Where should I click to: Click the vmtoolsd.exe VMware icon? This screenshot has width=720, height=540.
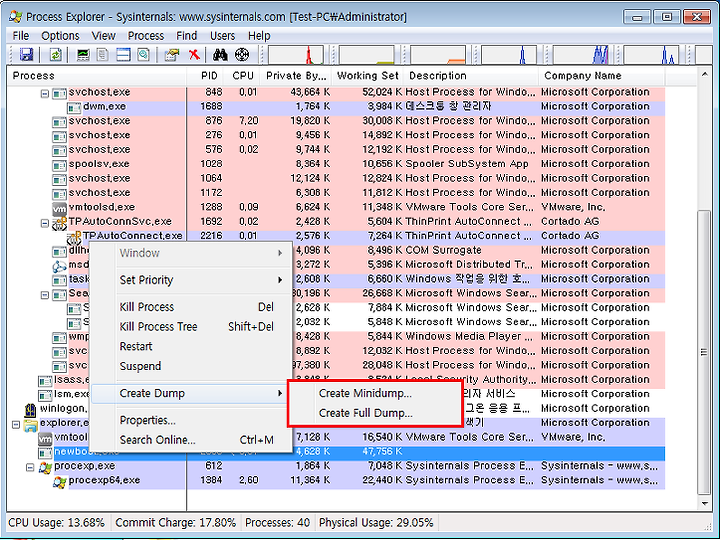(60, 208)
